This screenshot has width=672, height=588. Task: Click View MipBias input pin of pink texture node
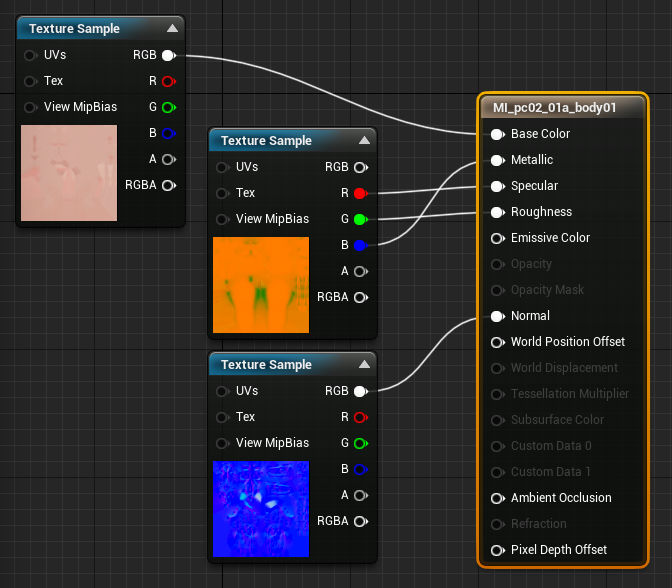[30, 107]
